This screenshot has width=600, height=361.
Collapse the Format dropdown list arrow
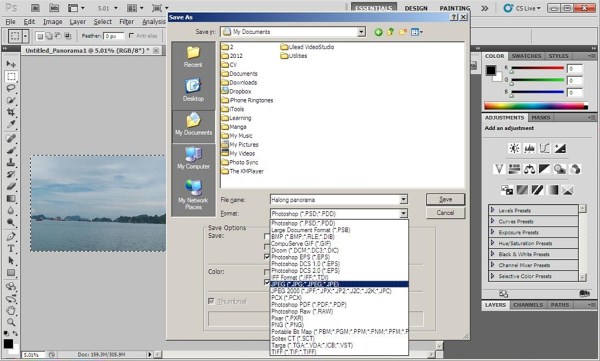[403, 213]
